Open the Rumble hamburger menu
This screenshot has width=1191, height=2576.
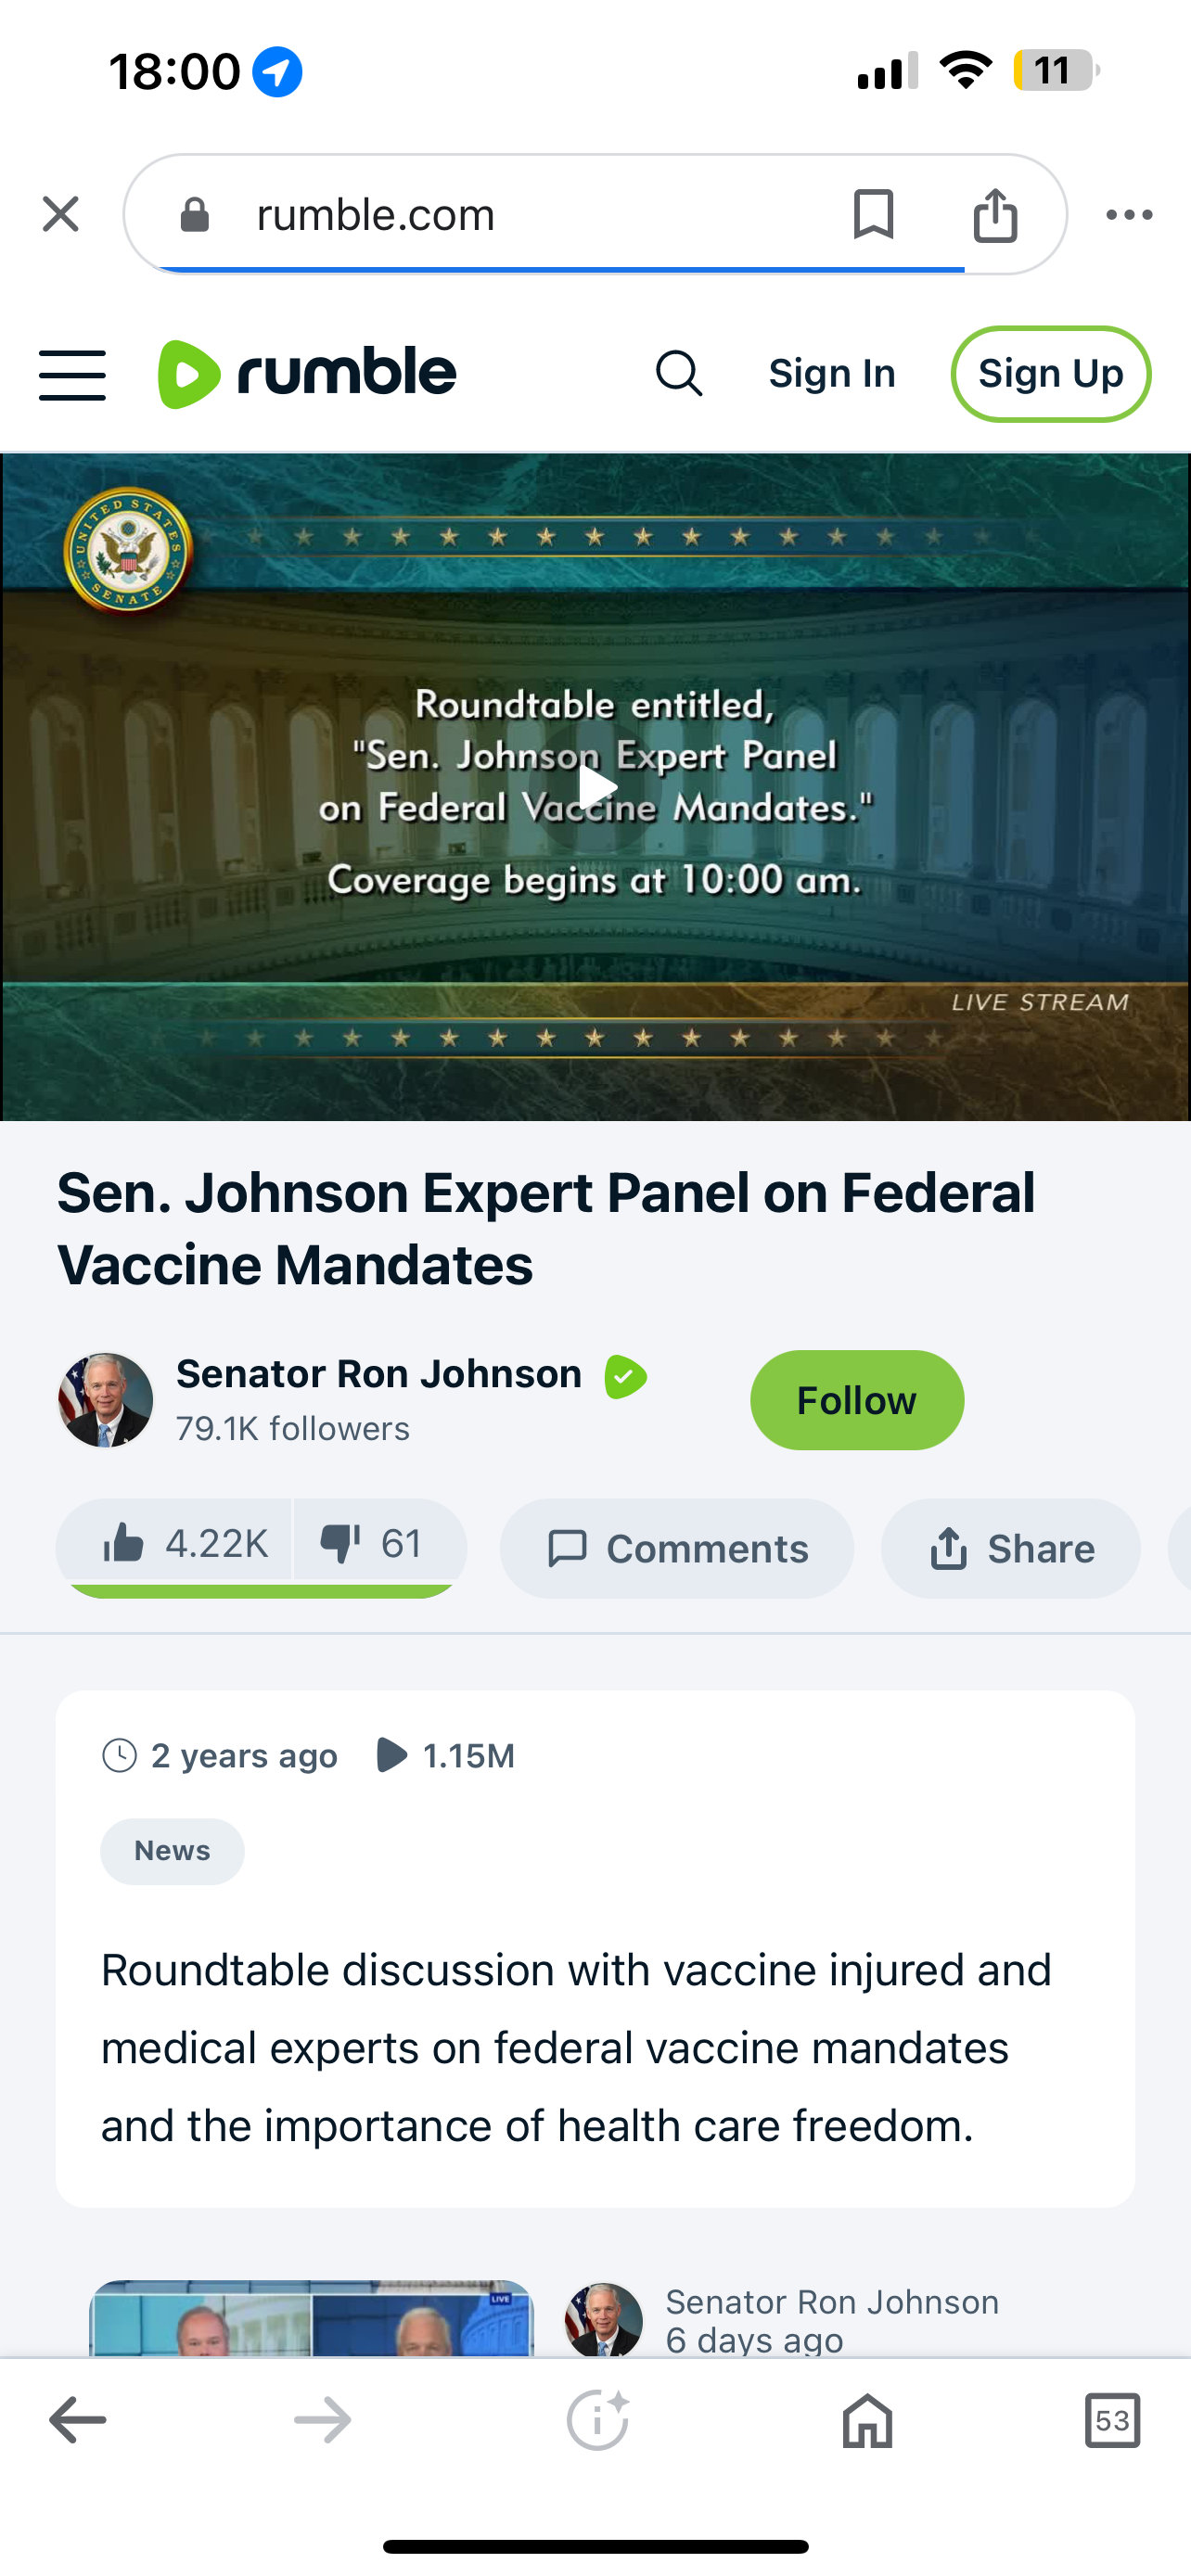coord(72,375)
